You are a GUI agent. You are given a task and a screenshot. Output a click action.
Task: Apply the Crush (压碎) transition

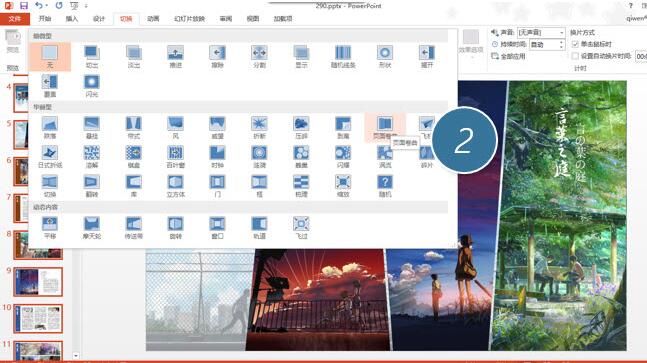coord(301,127)
